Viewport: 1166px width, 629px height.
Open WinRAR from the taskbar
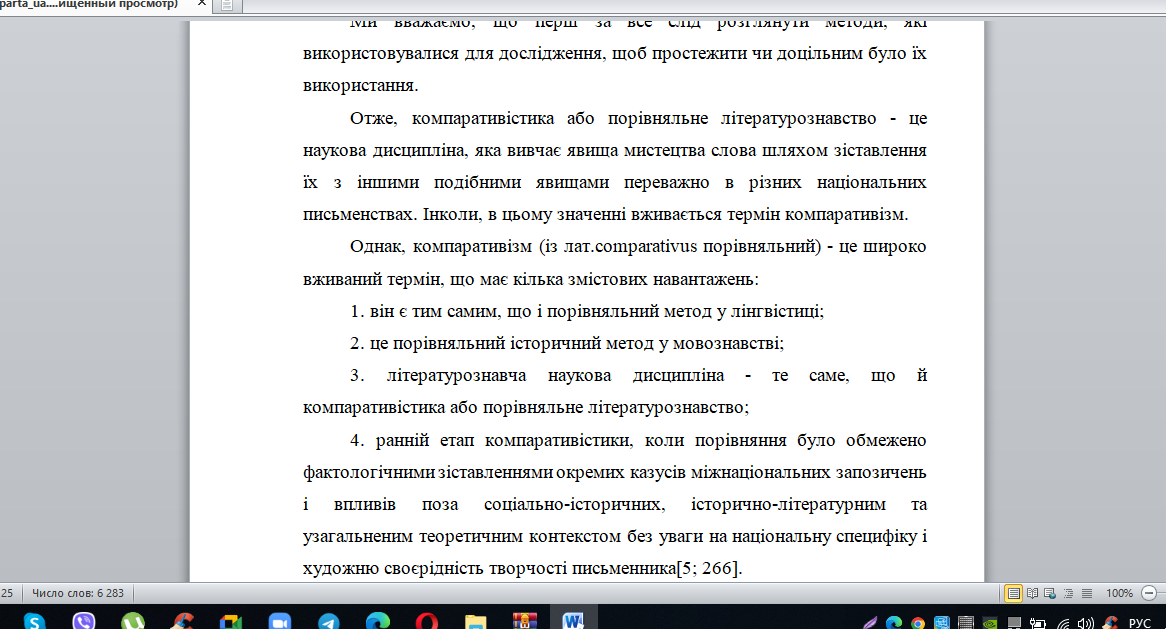[x=525, y=621]
